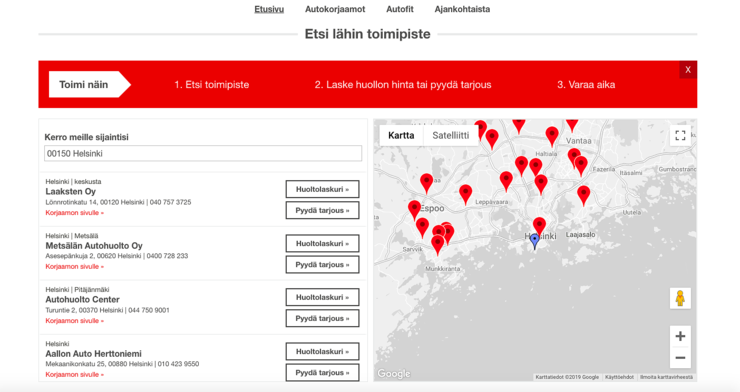740x392 pixels.
Task: Click the Google logo on map
Action: (x=394, y=374)
